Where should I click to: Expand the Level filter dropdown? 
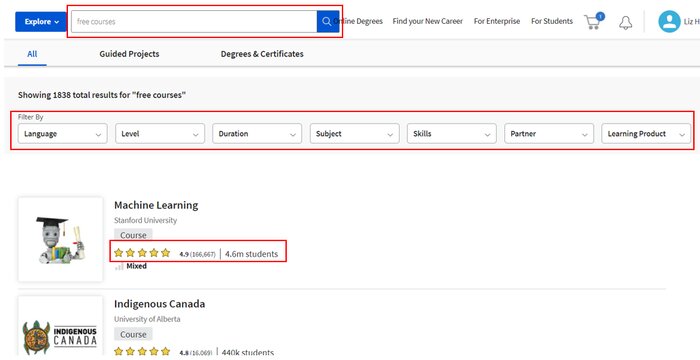160,134
